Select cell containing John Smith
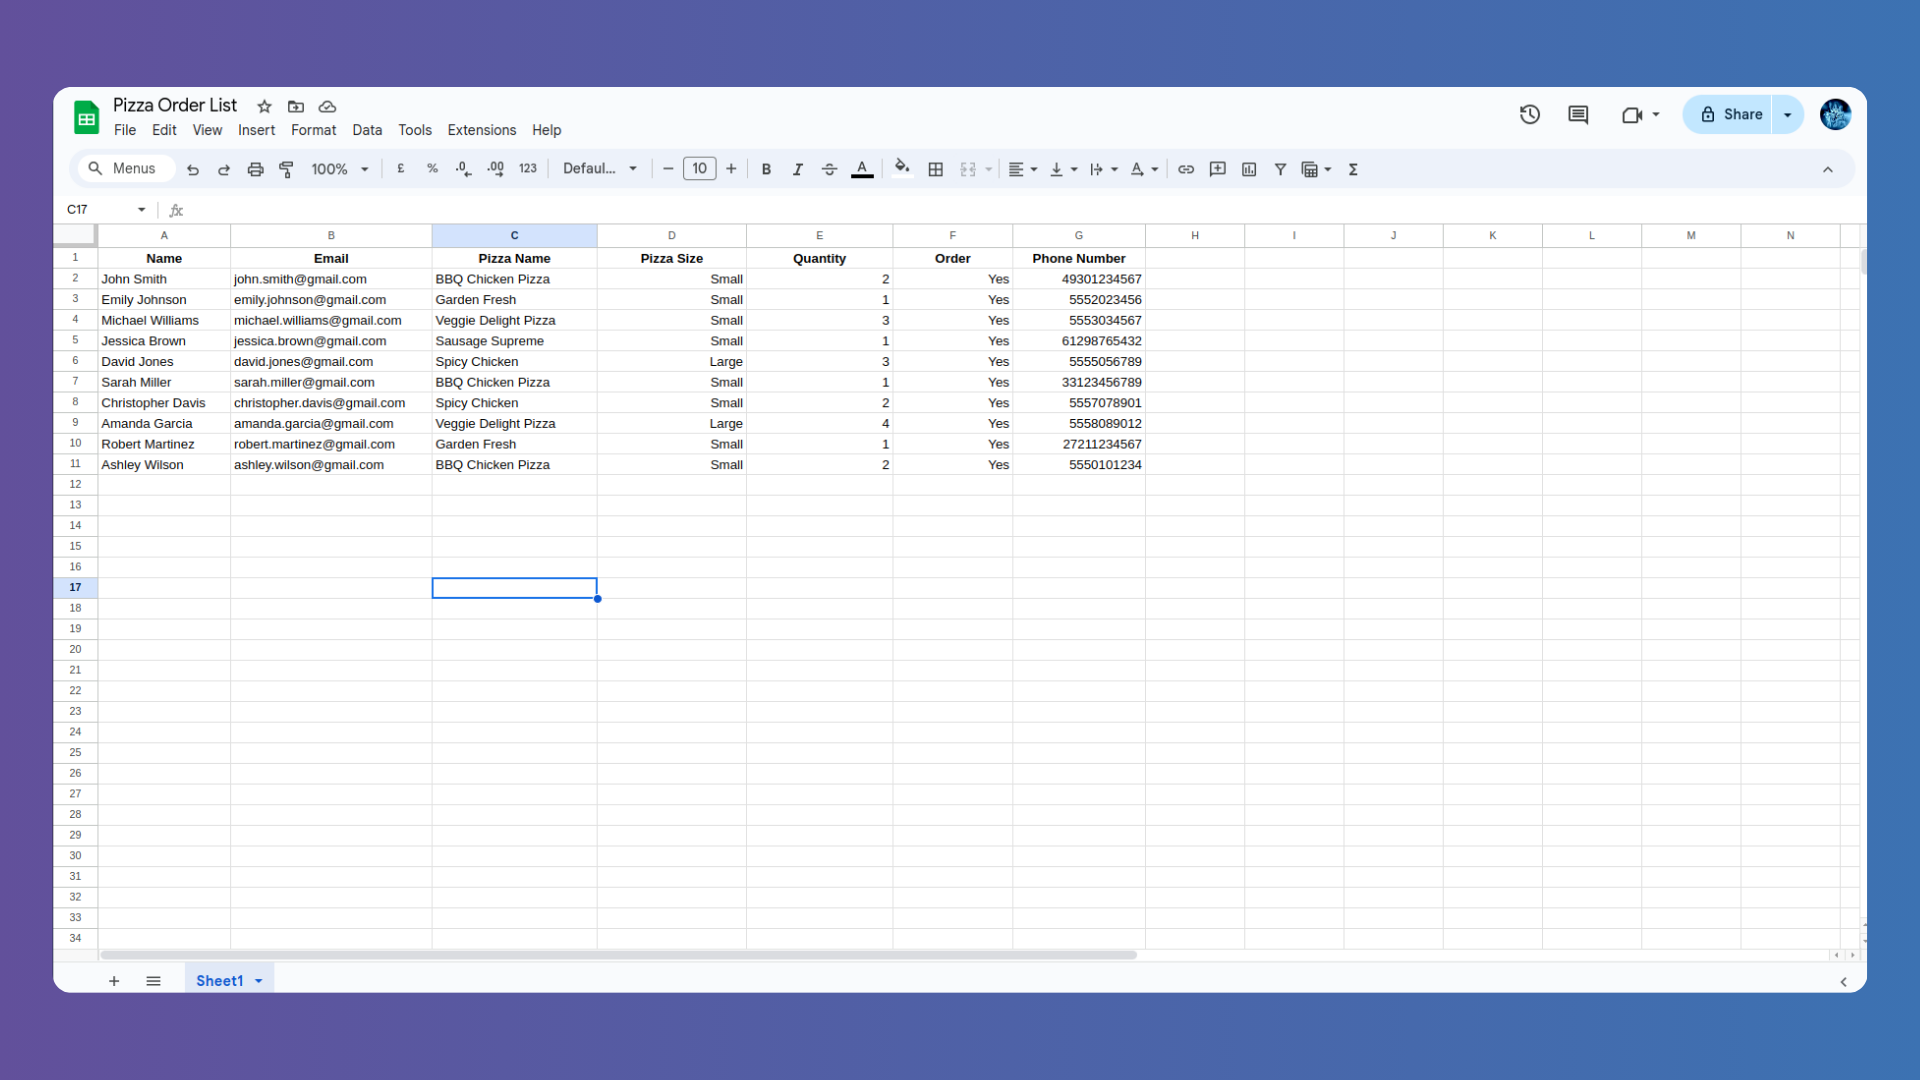This screenshot has height=1080, width=1920. click(163, 279)
